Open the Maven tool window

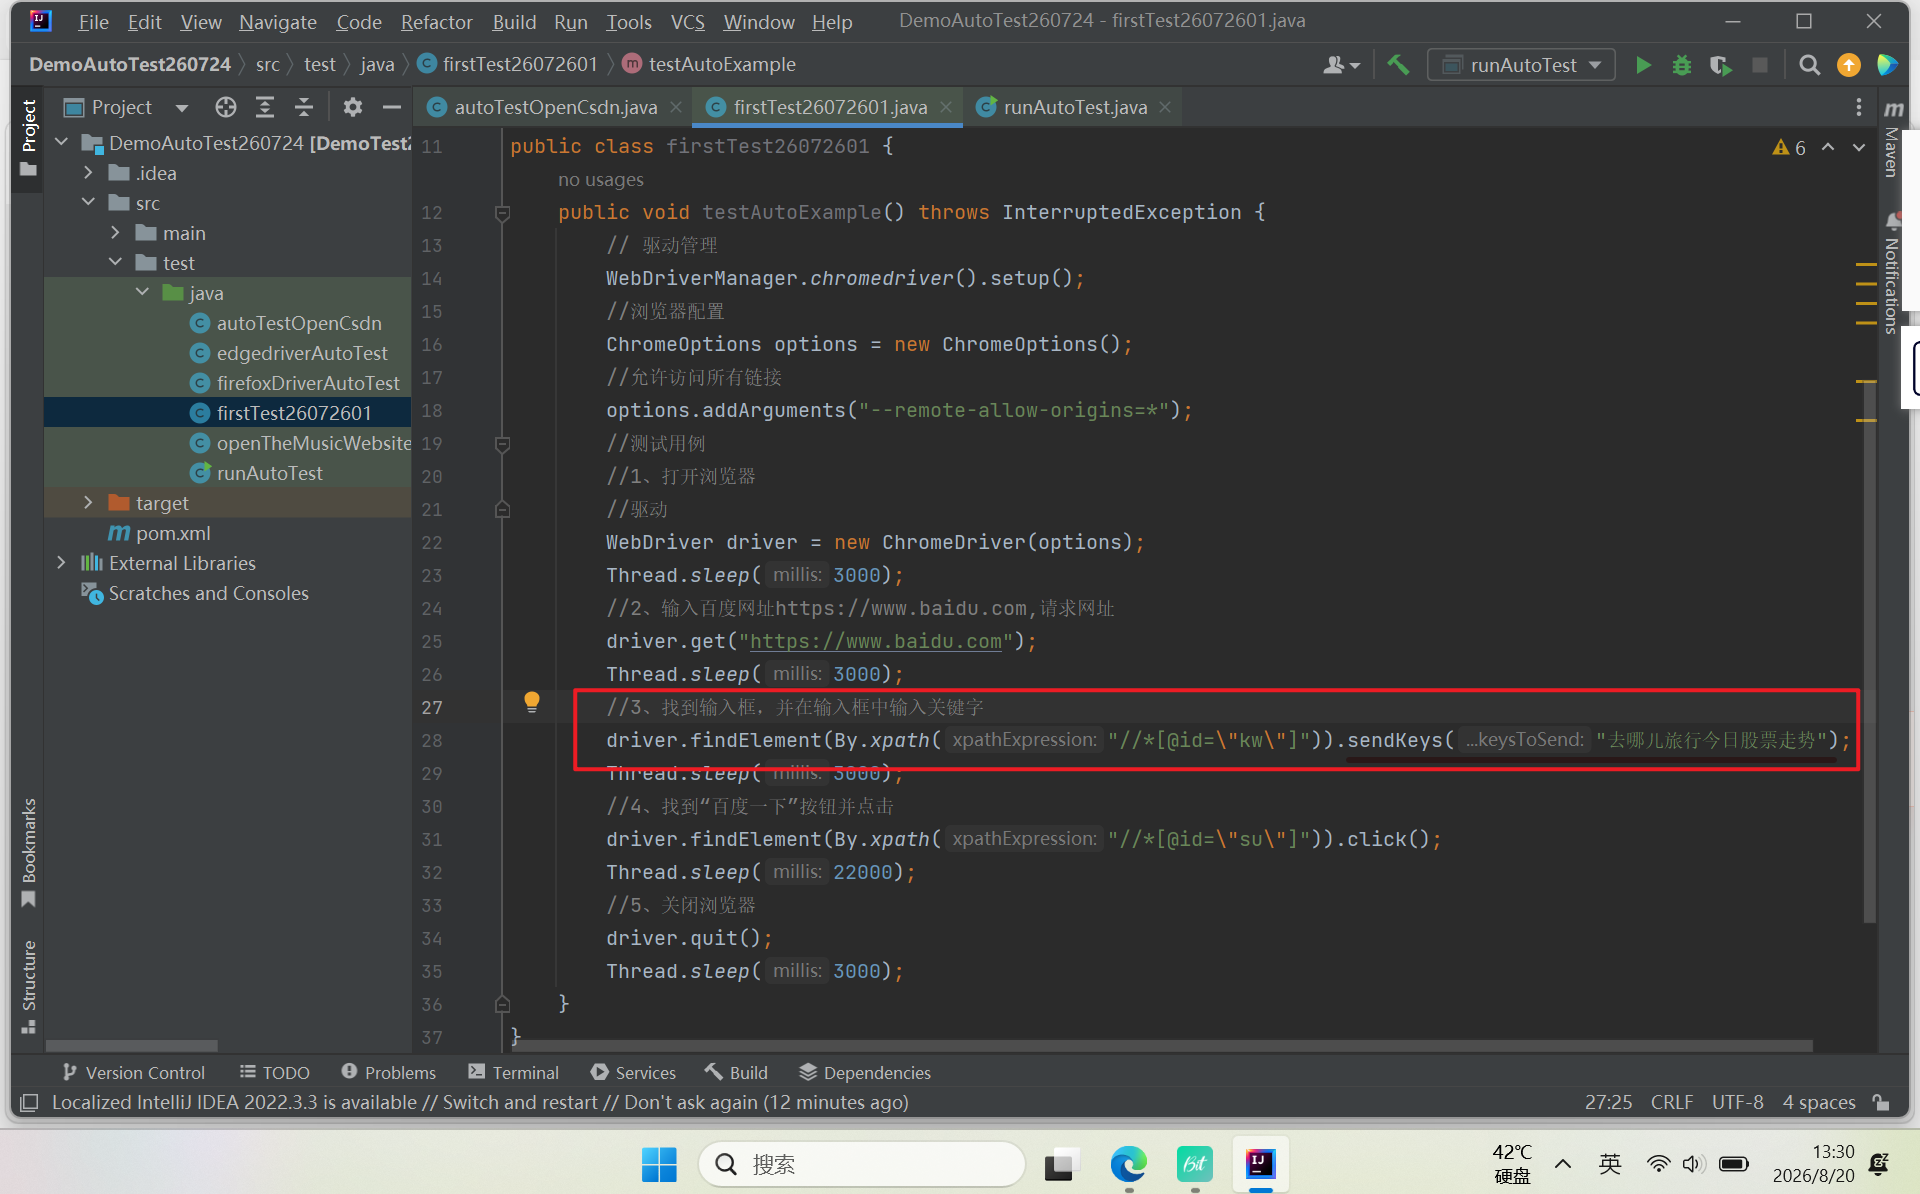[x=1892, y=140]
